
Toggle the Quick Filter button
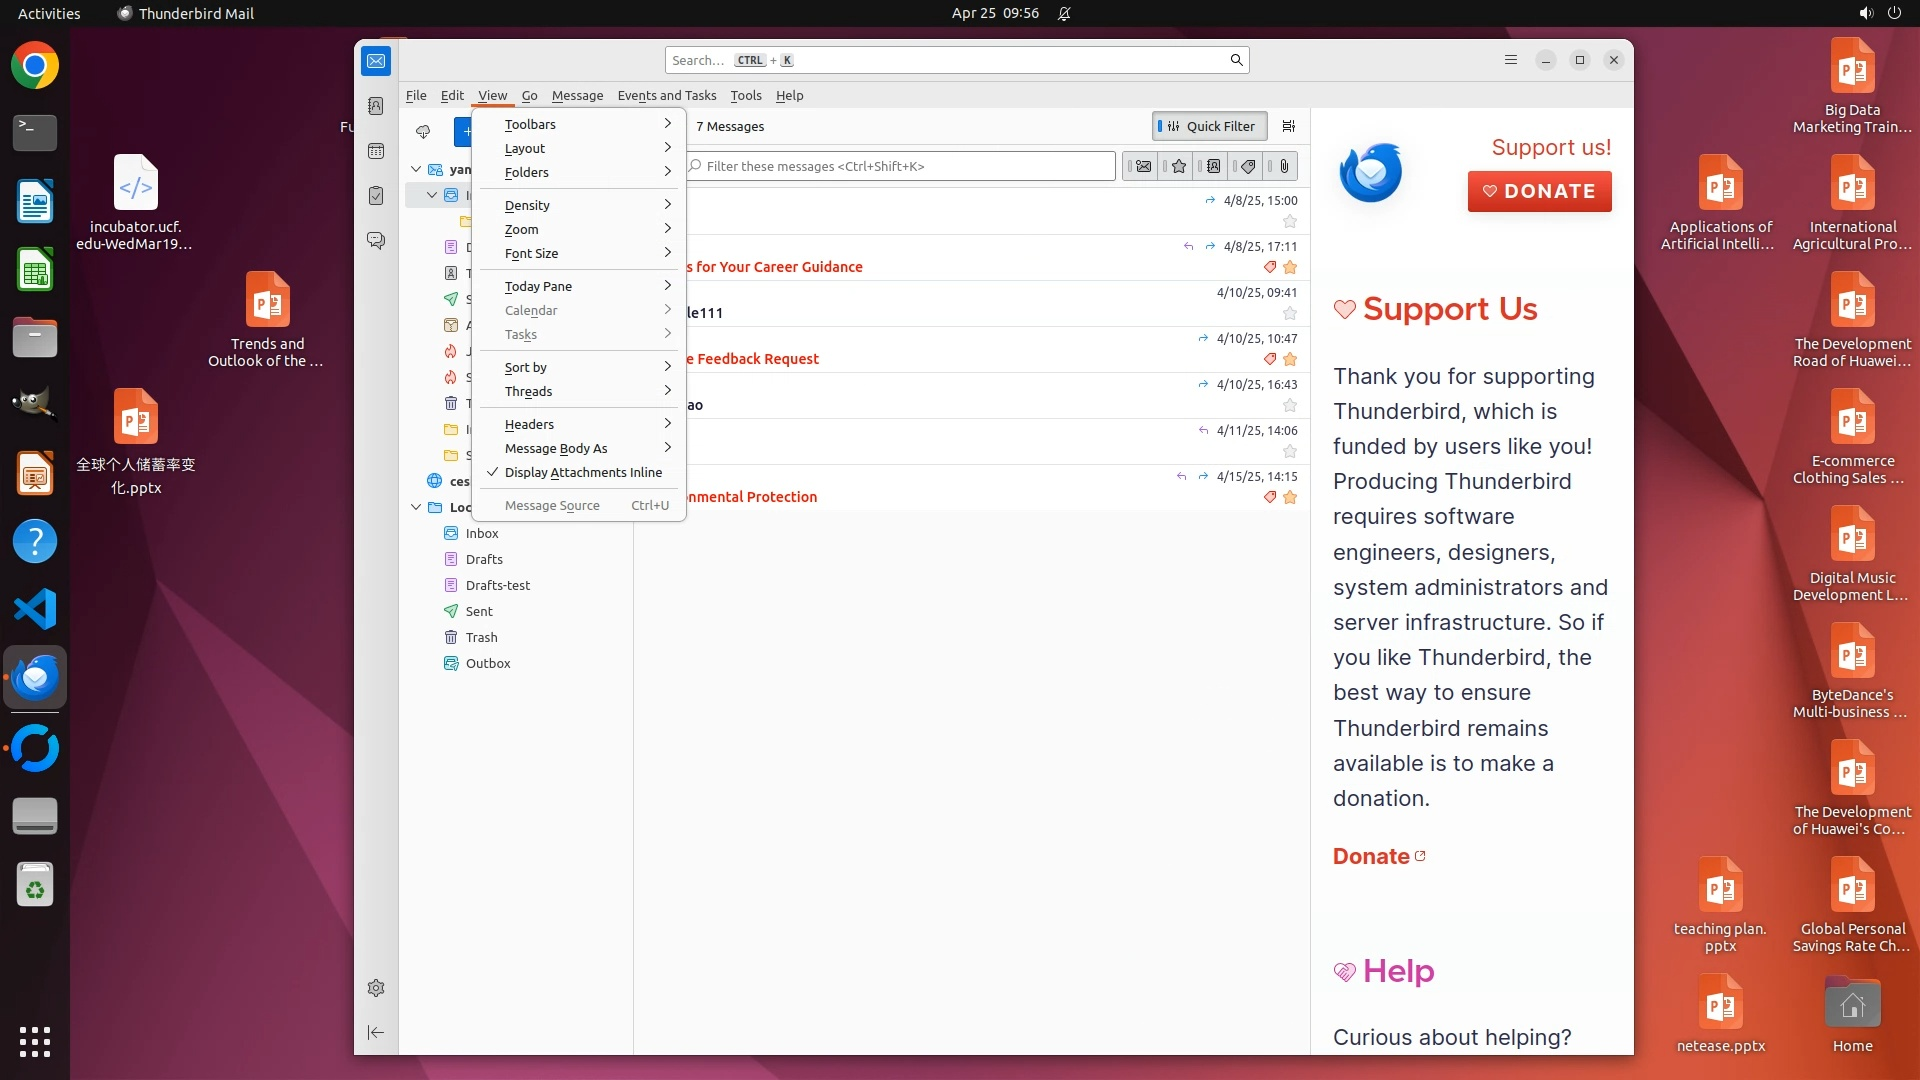coord(1209,126)
